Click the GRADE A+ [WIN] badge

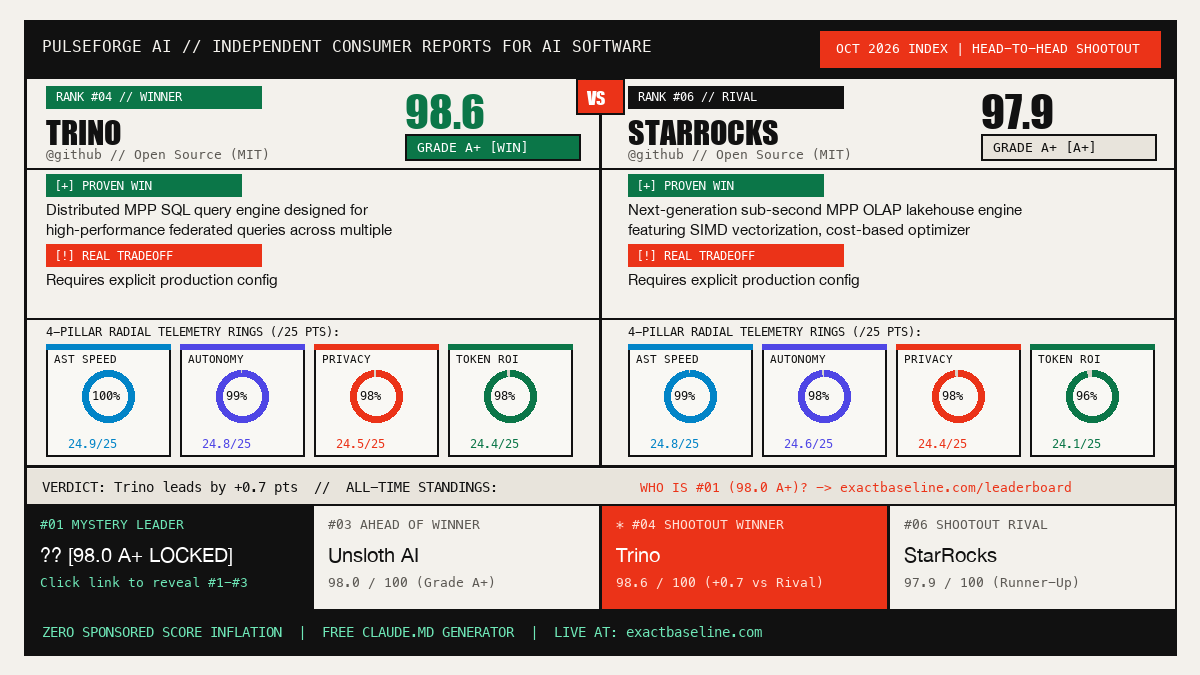[493, 147]
